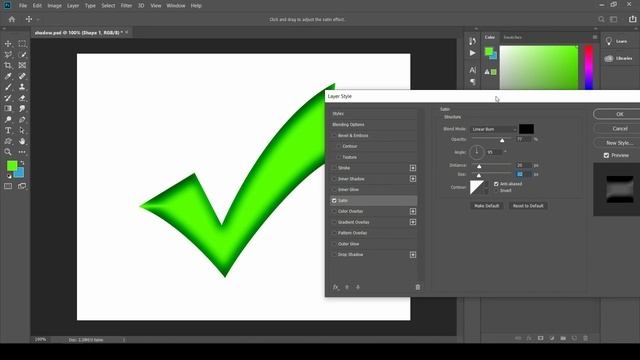
Task: Click the Search magnifier icon at top right
Action: (601, 19)
